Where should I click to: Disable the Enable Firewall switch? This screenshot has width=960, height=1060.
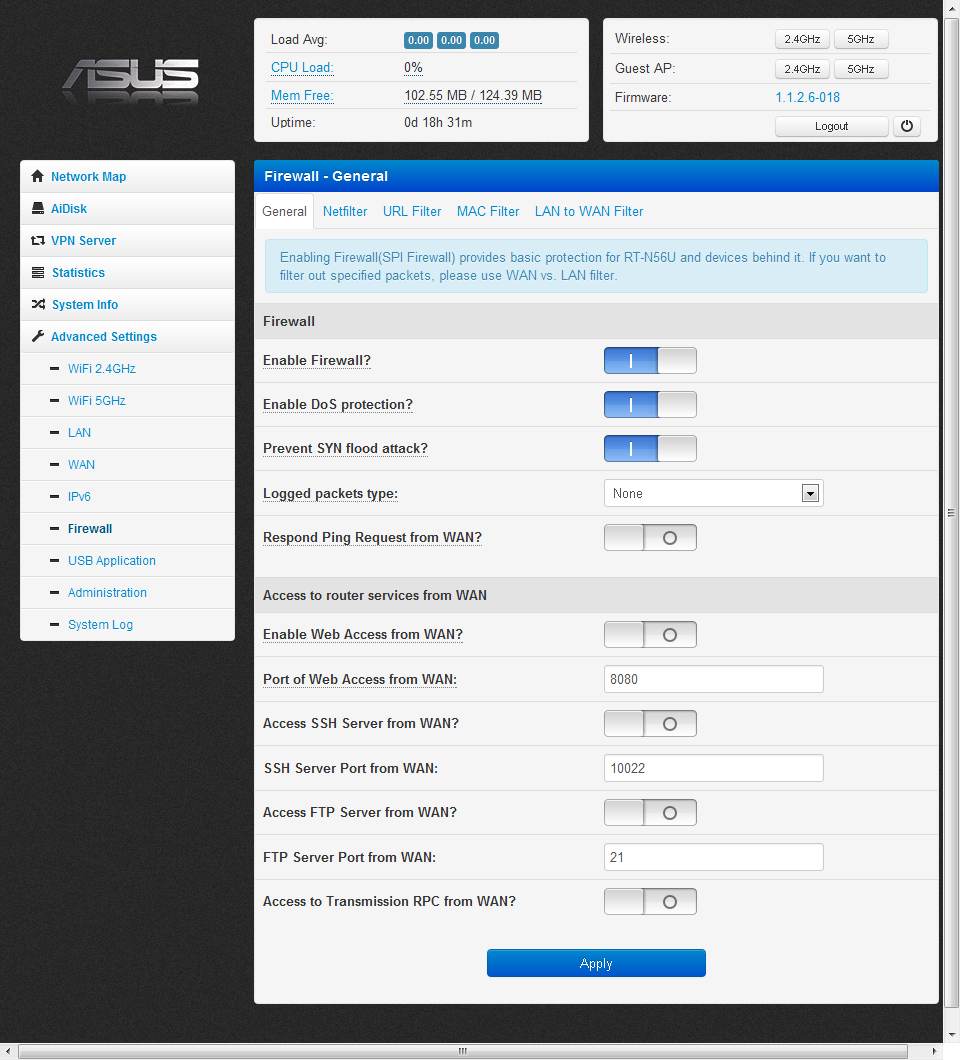tap(650, 361)
